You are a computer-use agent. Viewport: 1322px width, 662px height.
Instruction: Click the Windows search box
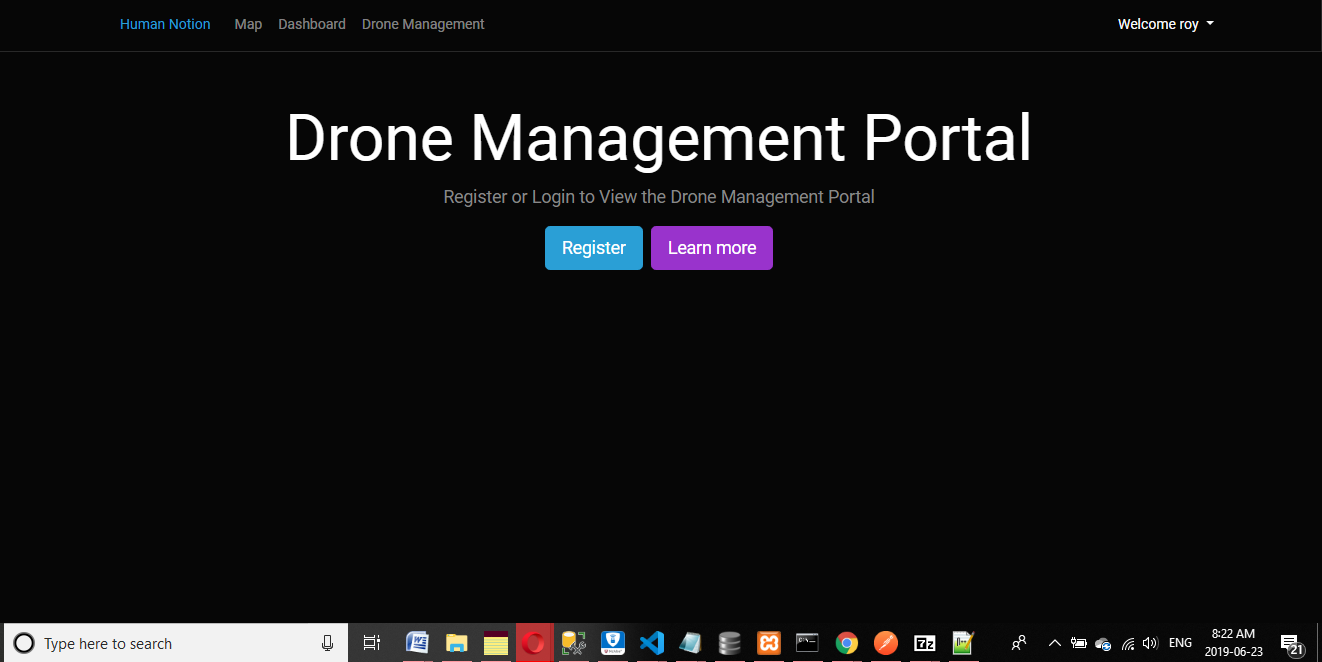175,643
